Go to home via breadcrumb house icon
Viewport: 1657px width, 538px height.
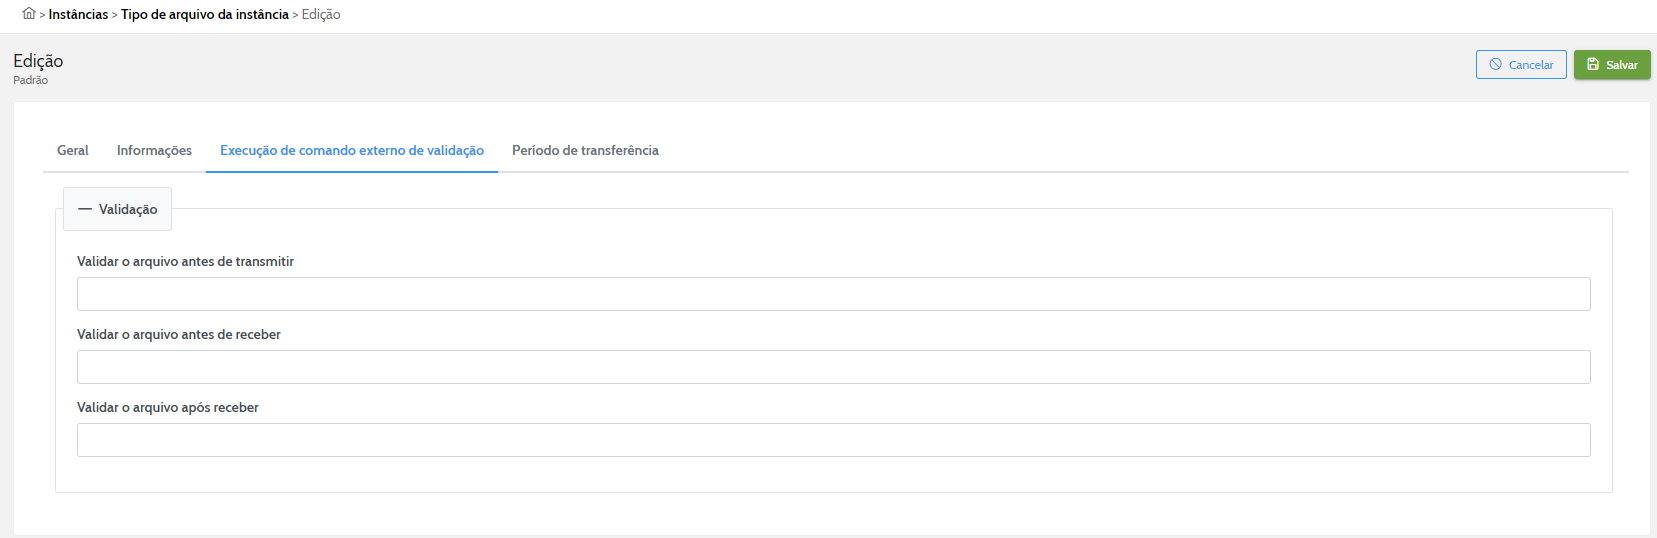(x=29, y=14)
